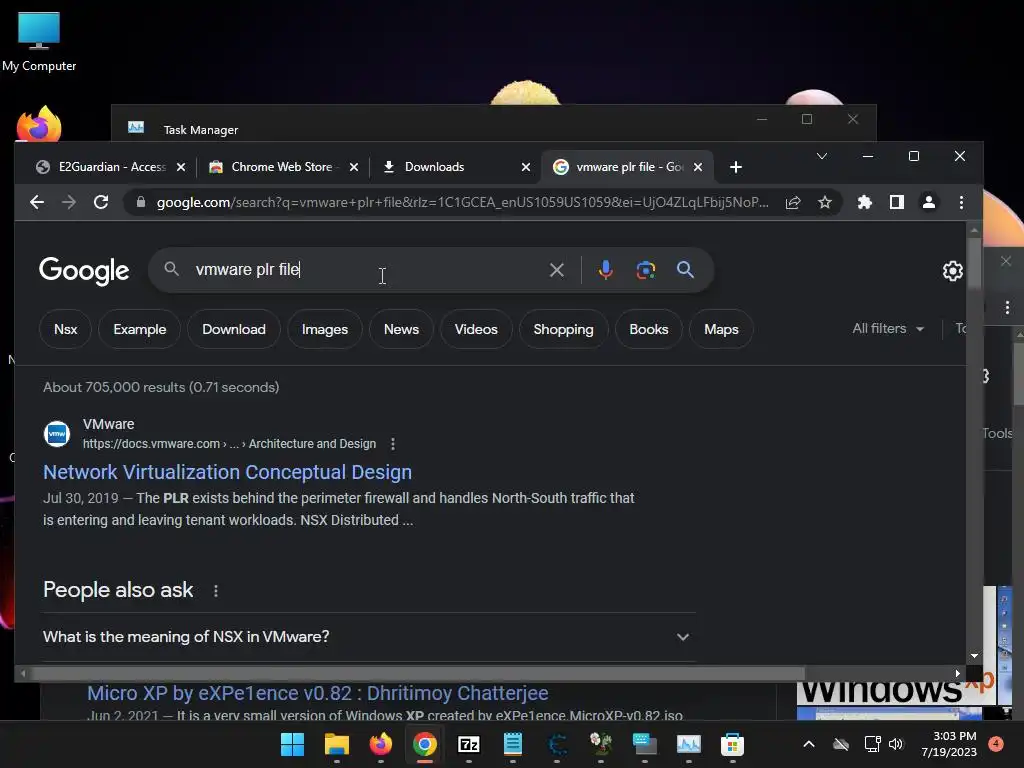Screen dimensions: 1024x768
Task: Reload the Google search page
Action: [101, 202]
